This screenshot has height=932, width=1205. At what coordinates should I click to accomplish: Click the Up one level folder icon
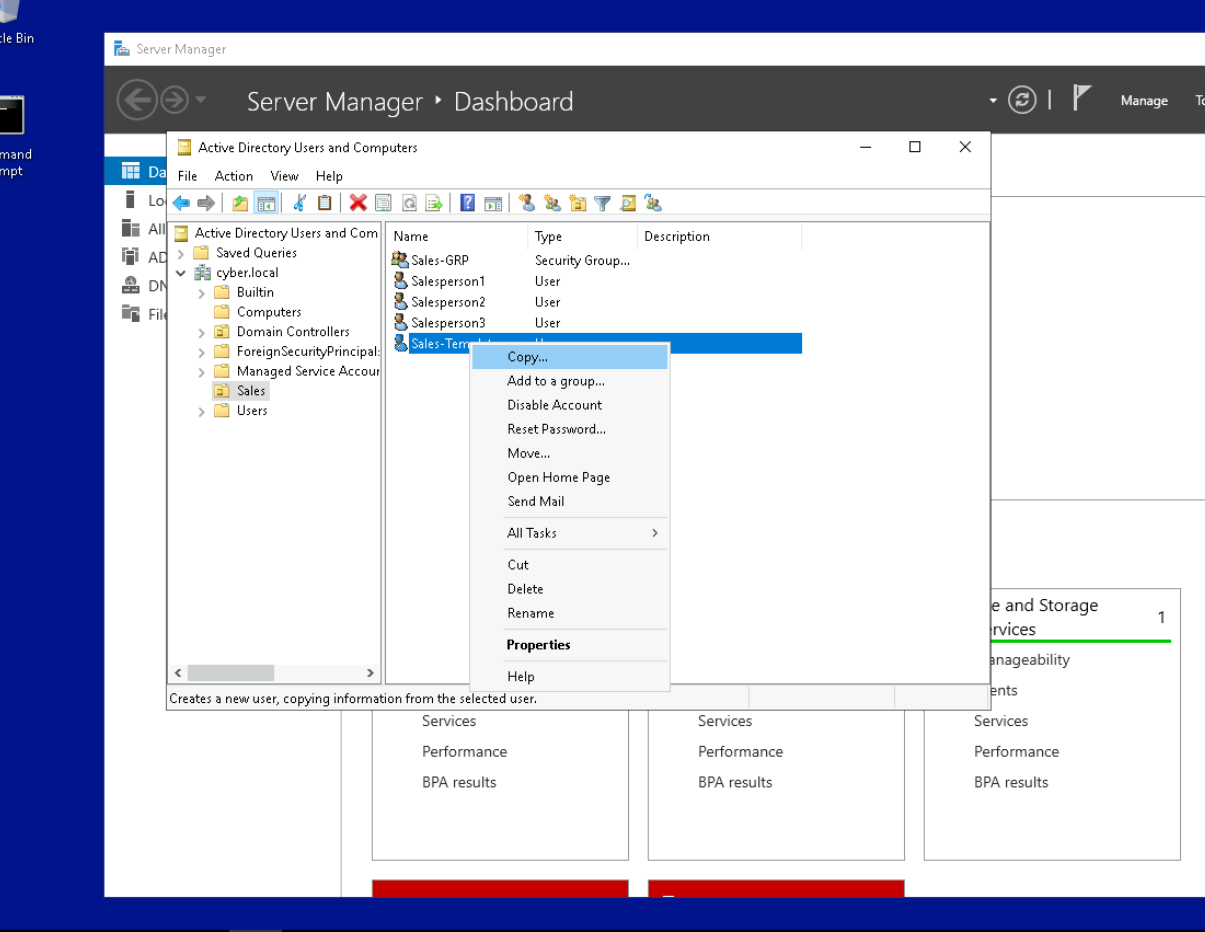240,203
